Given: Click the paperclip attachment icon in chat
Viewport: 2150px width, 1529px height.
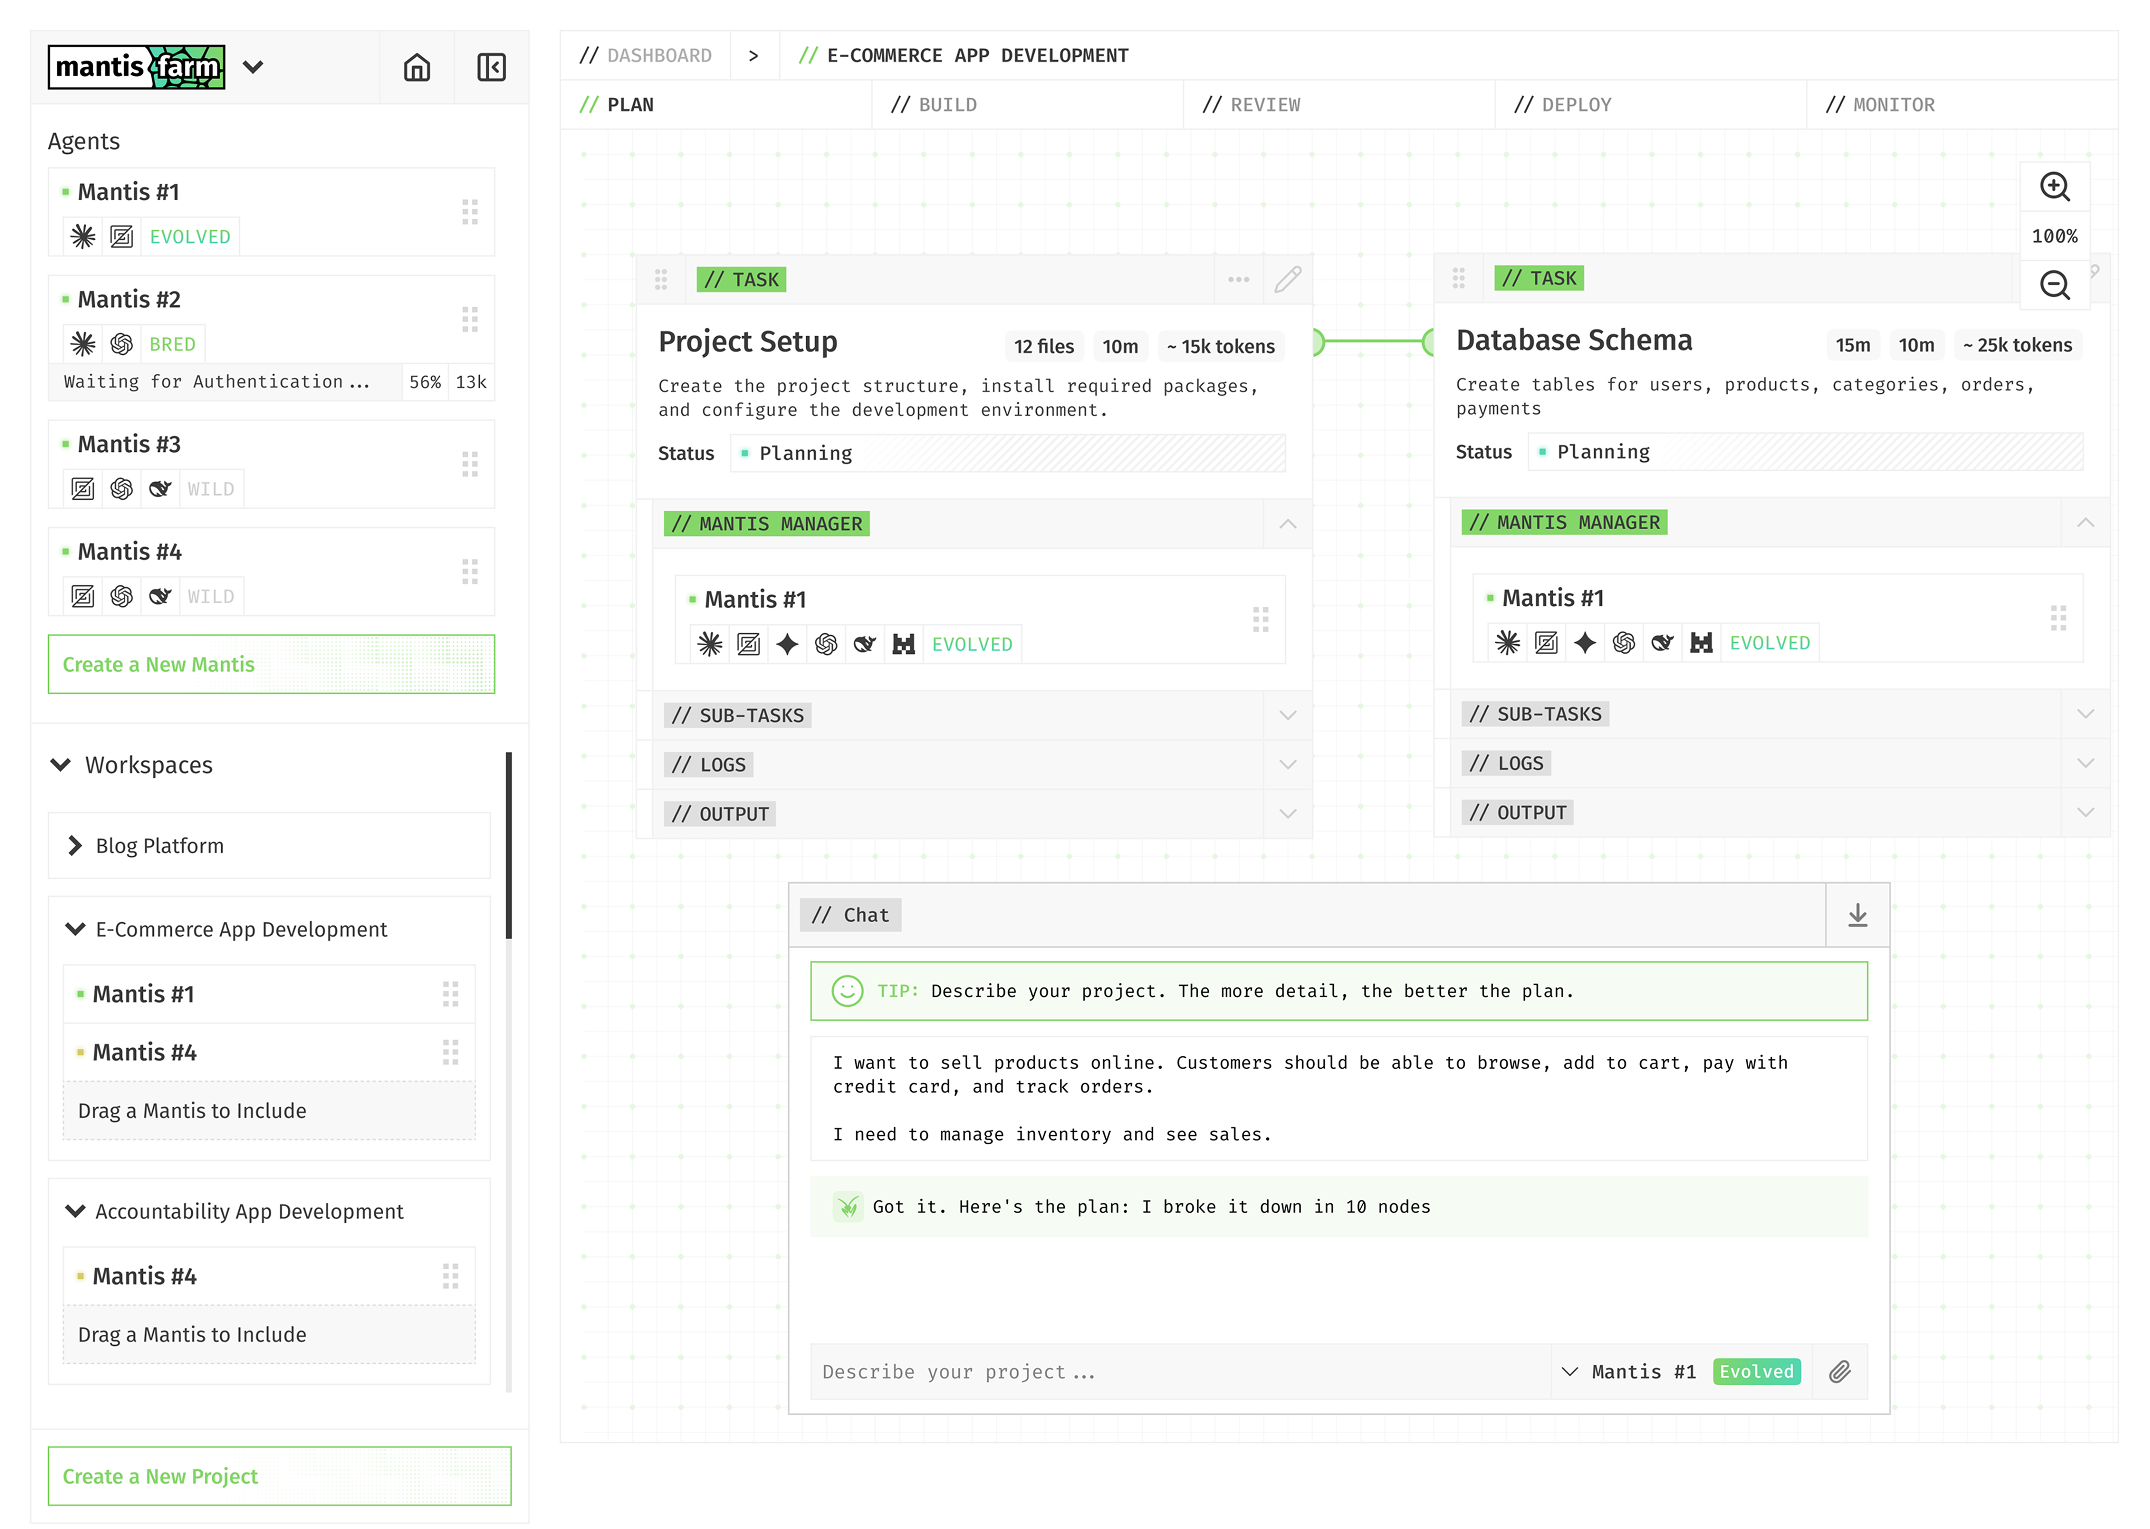Looking at the screenshot, I should (1839, 1372).
